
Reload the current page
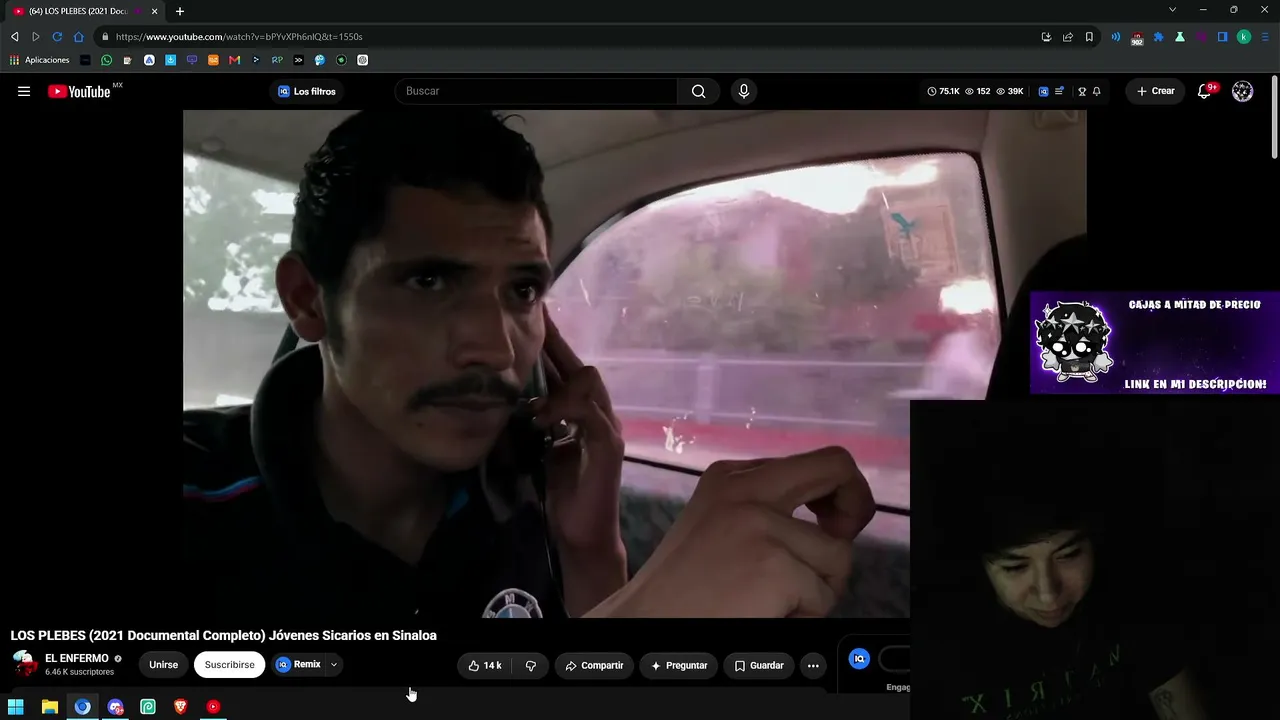(57, 37)
